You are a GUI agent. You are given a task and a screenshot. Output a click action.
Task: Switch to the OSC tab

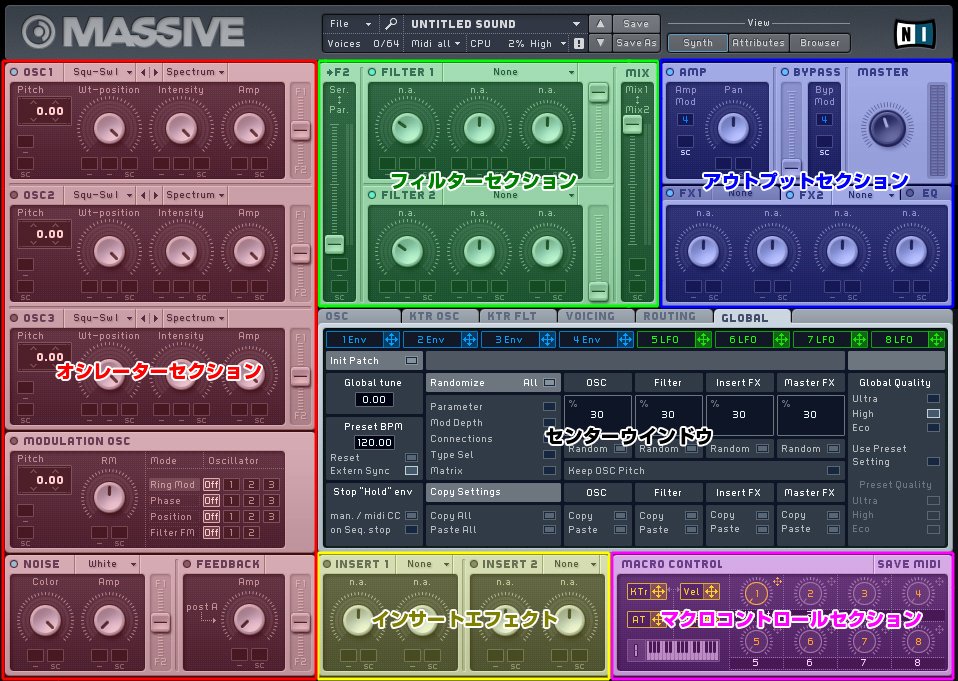coord(359,316)
